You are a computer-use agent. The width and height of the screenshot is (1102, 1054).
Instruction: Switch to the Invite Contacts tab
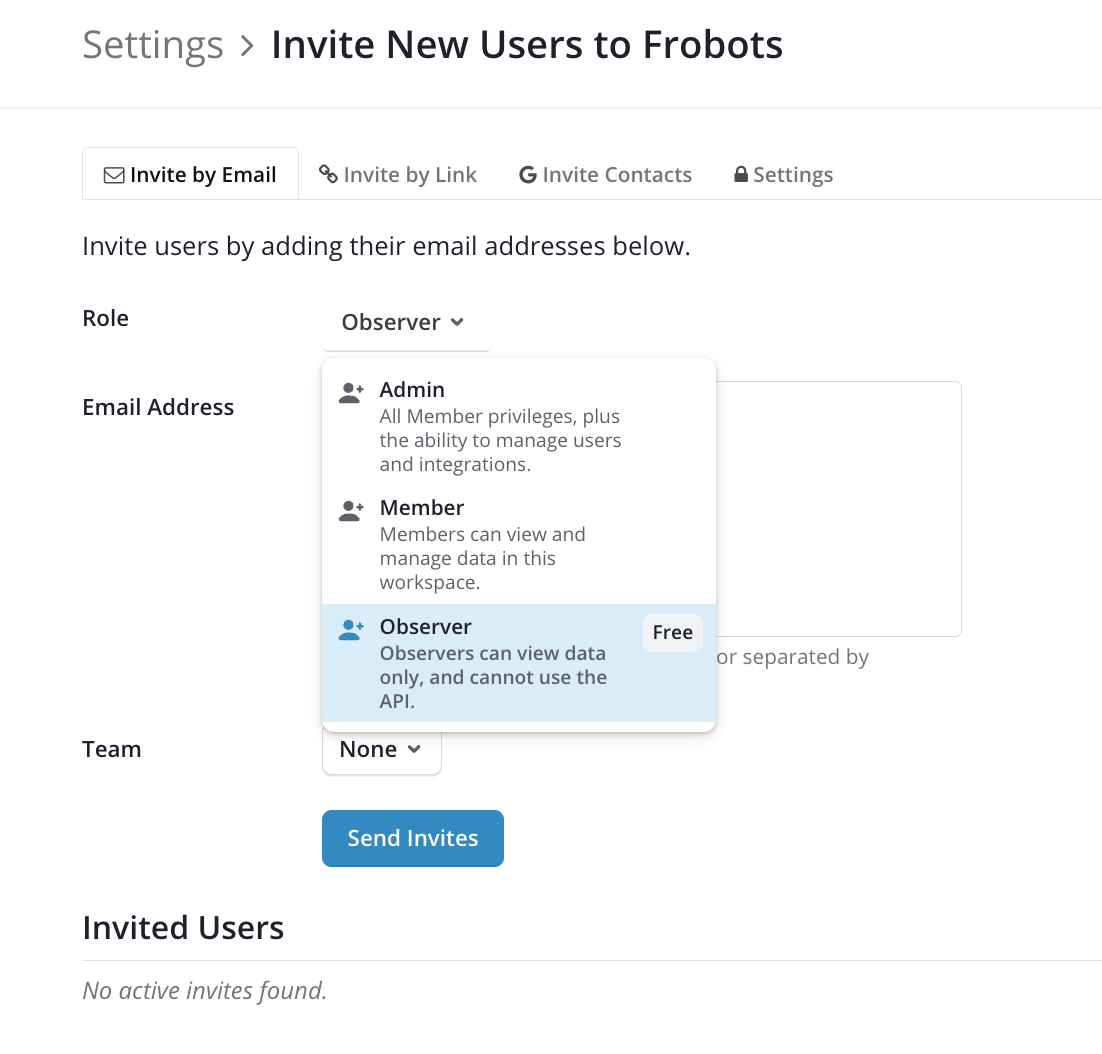[x=605, y=174]
